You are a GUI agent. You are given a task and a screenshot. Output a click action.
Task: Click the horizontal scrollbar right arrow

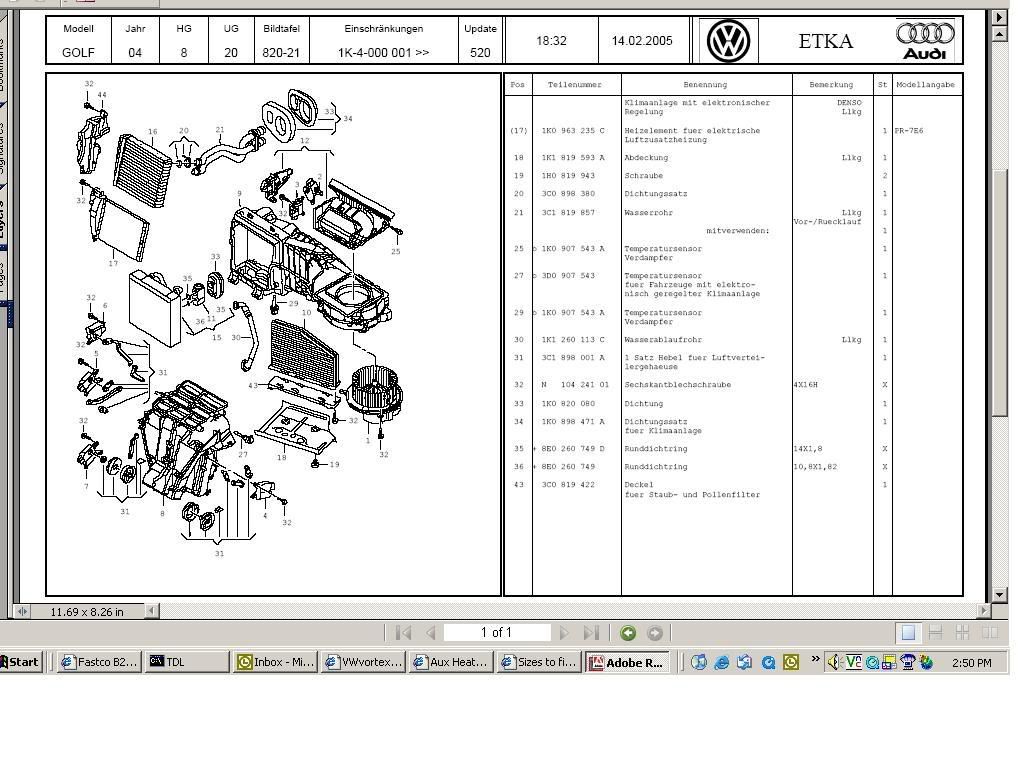point(984,611)
